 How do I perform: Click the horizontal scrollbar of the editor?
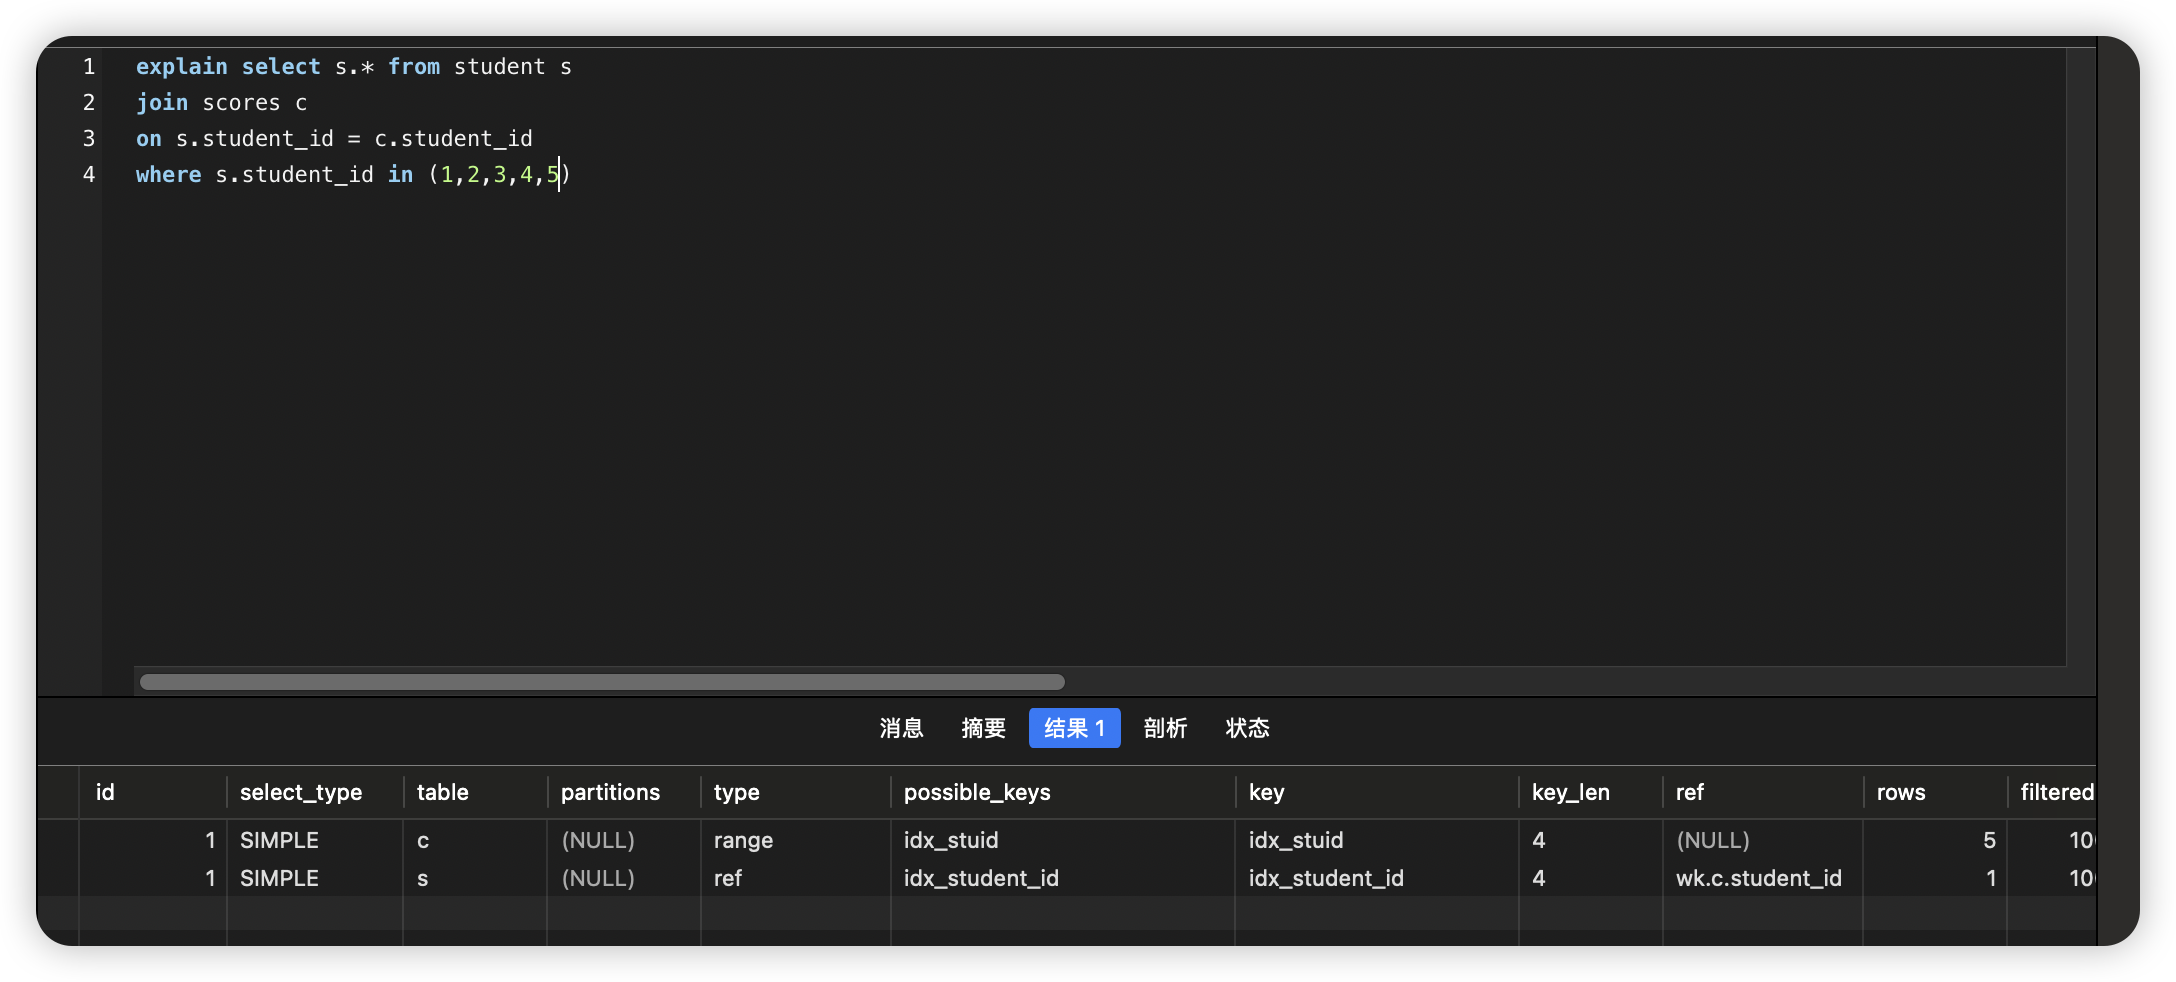tap(602, 682)
